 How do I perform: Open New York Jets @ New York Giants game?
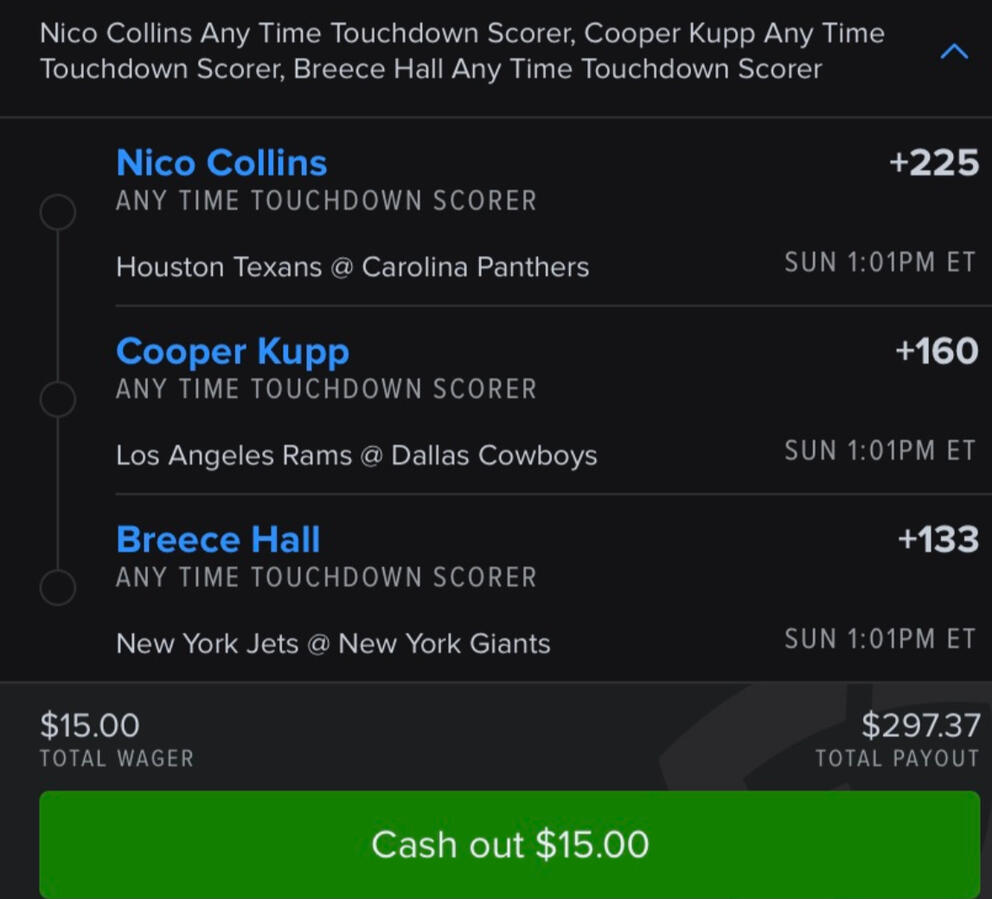(x=333, y=644)
